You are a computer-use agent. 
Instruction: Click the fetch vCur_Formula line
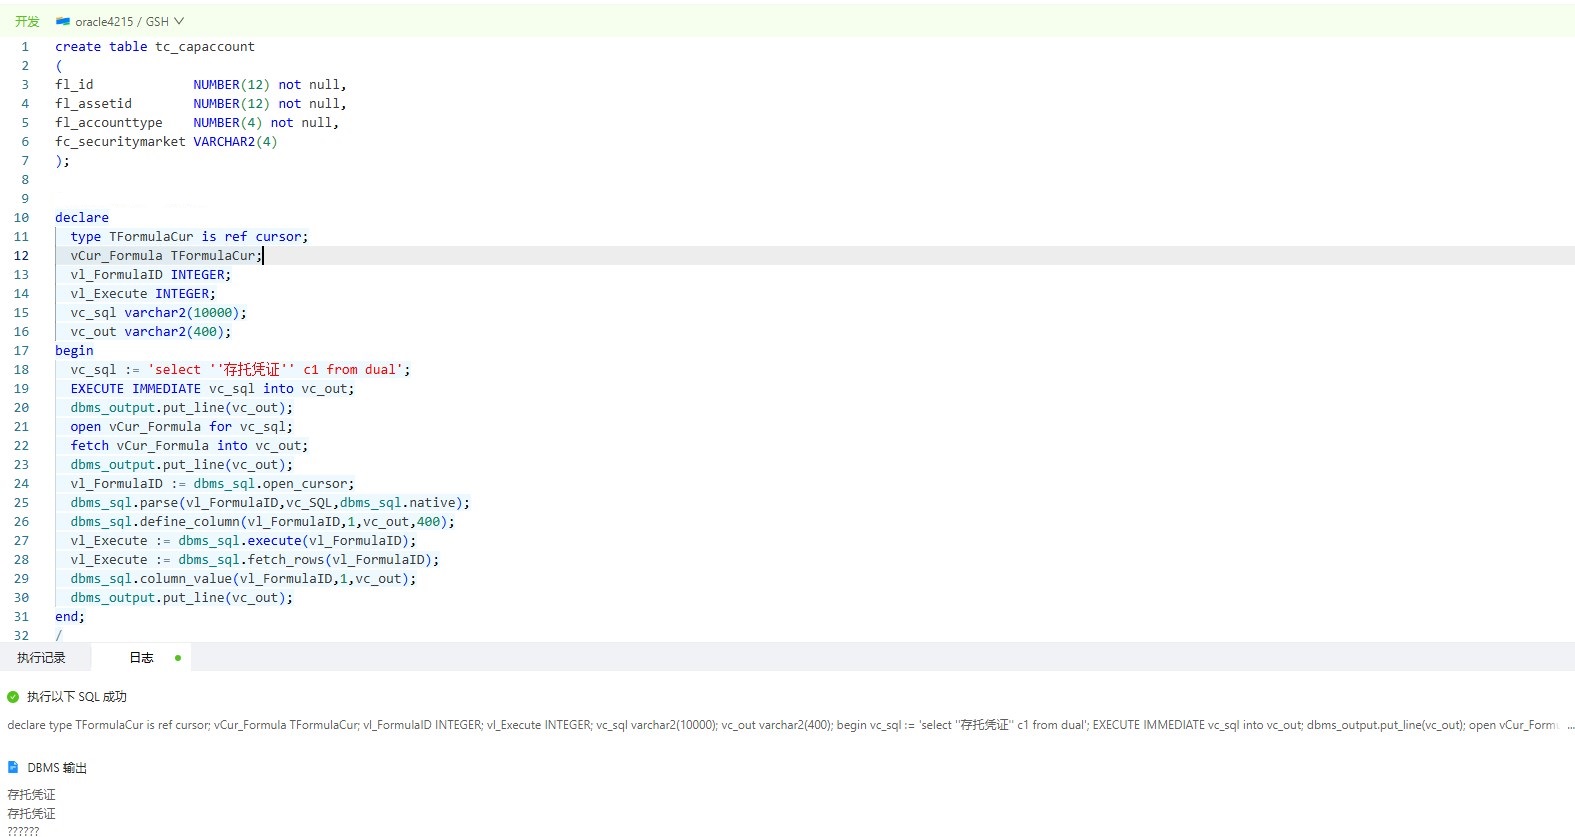(189, 446)
